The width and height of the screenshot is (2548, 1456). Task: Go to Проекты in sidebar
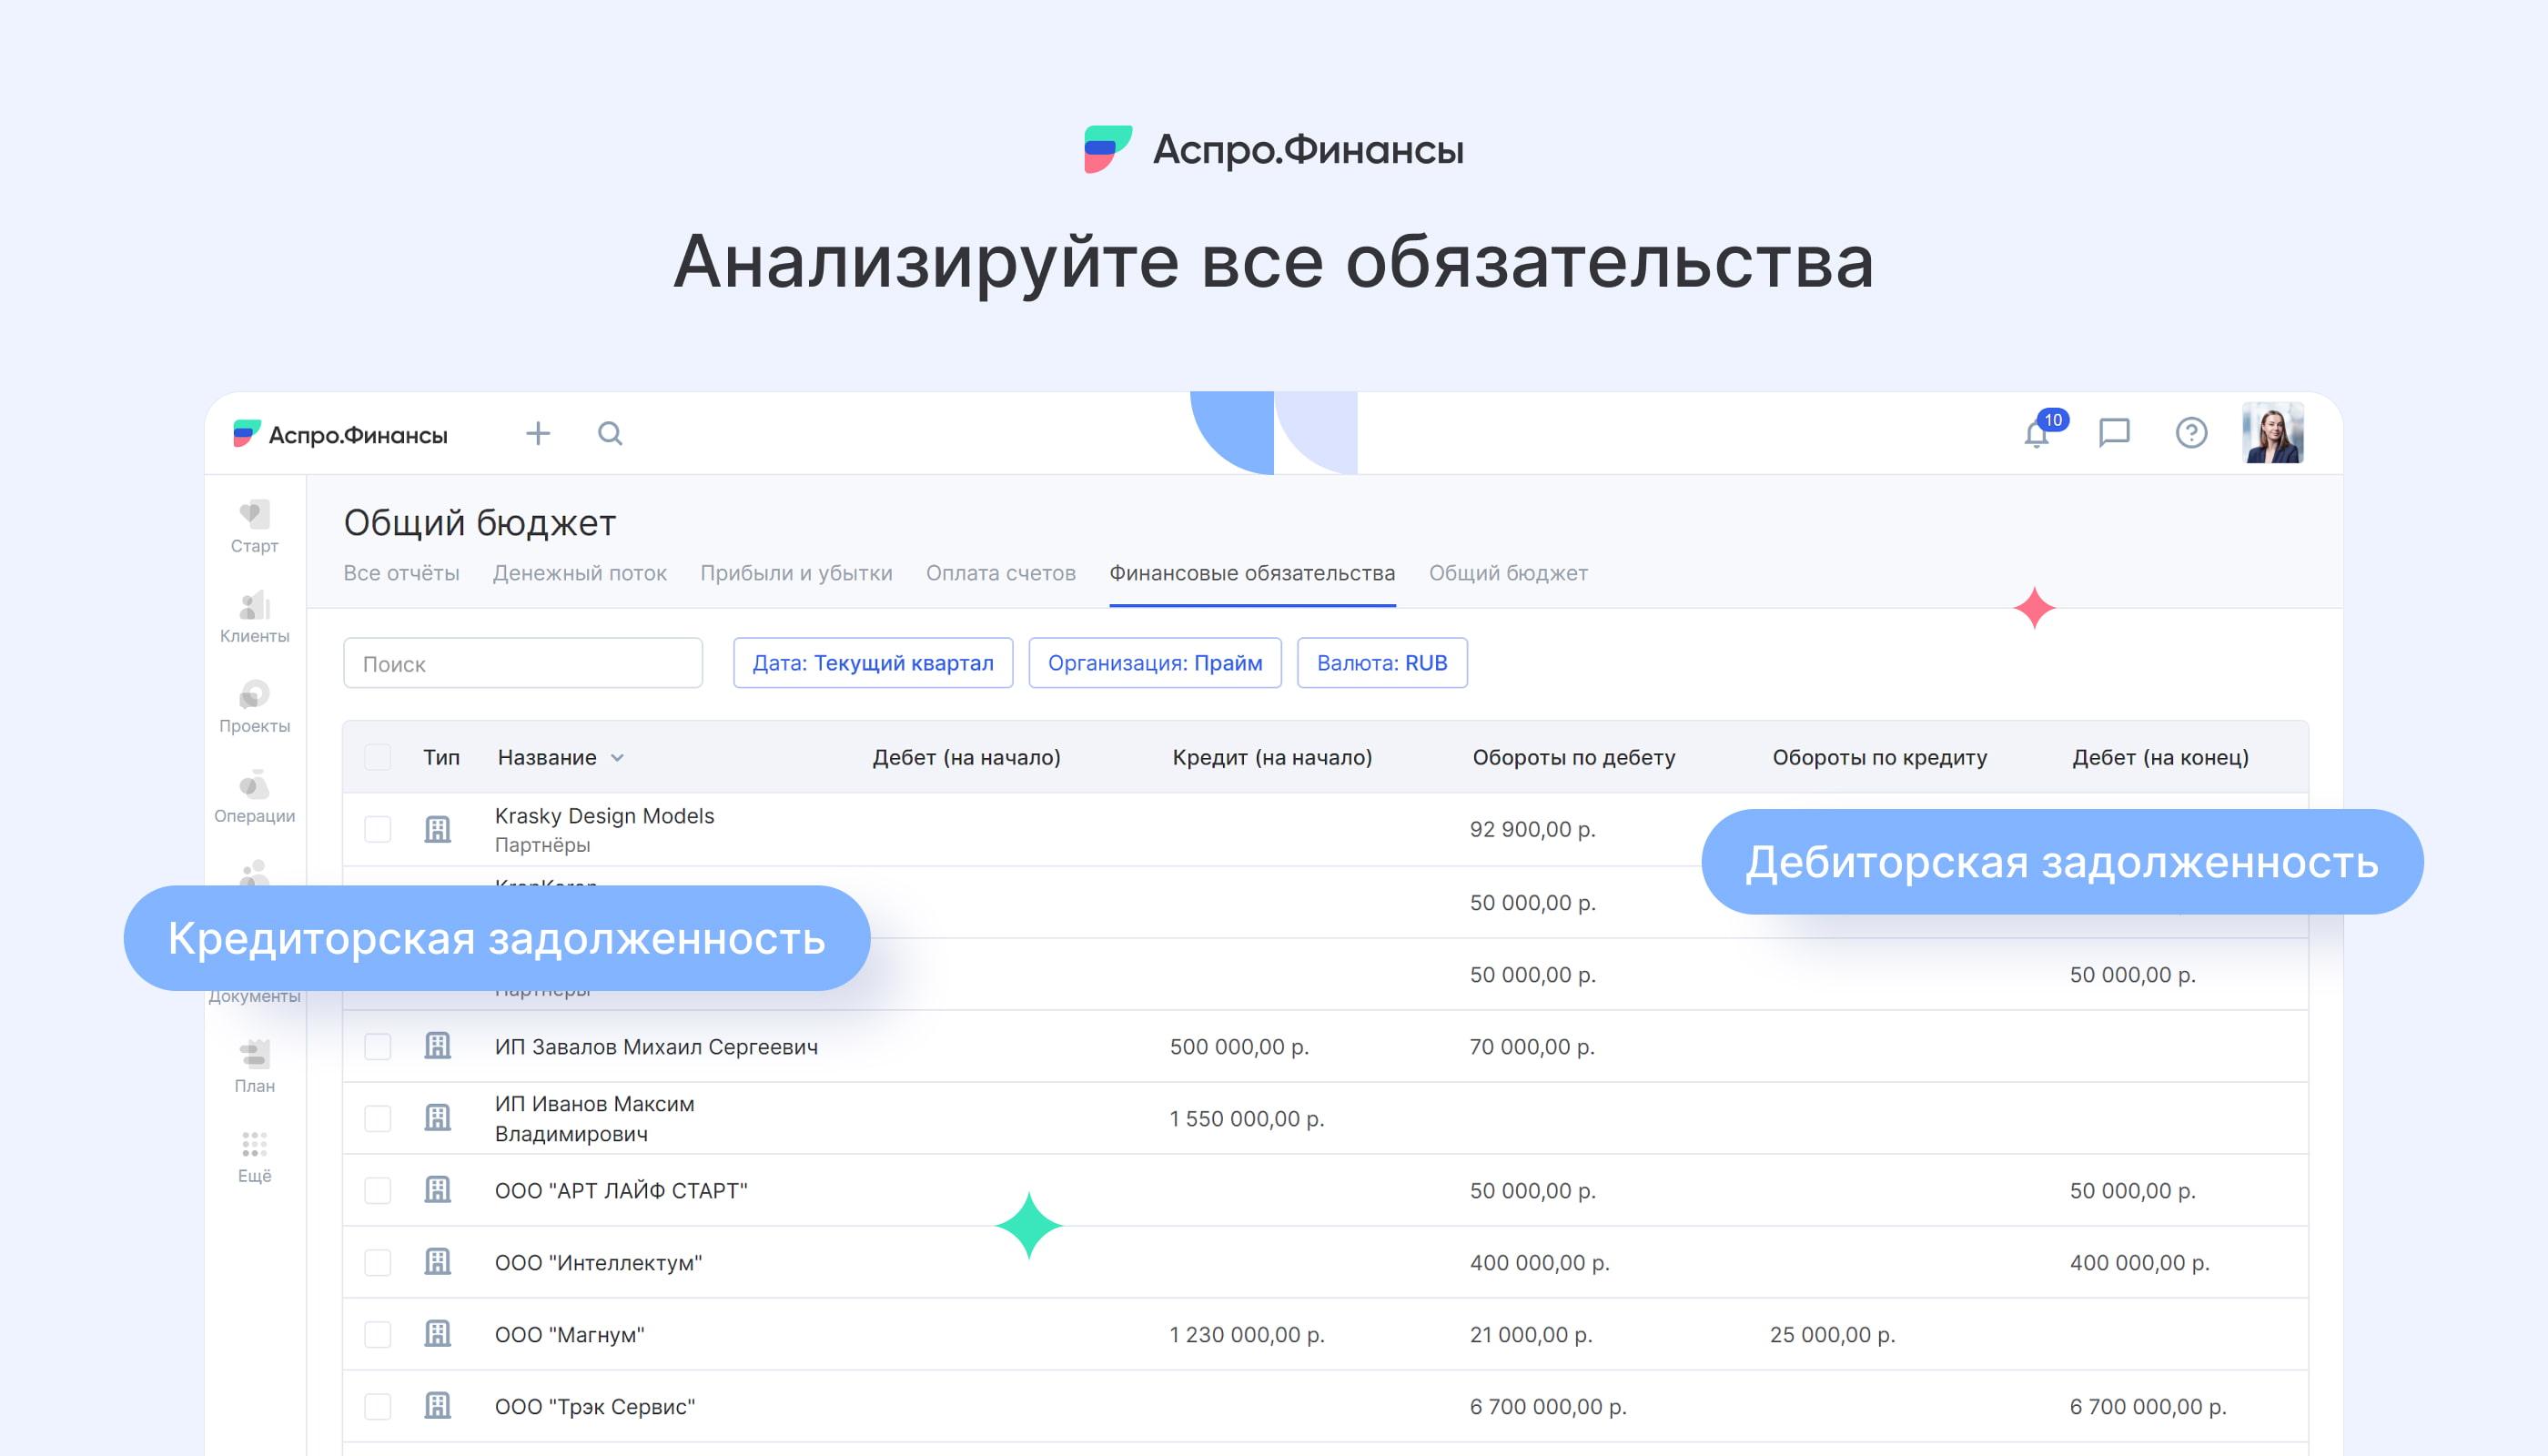point(254,706)
